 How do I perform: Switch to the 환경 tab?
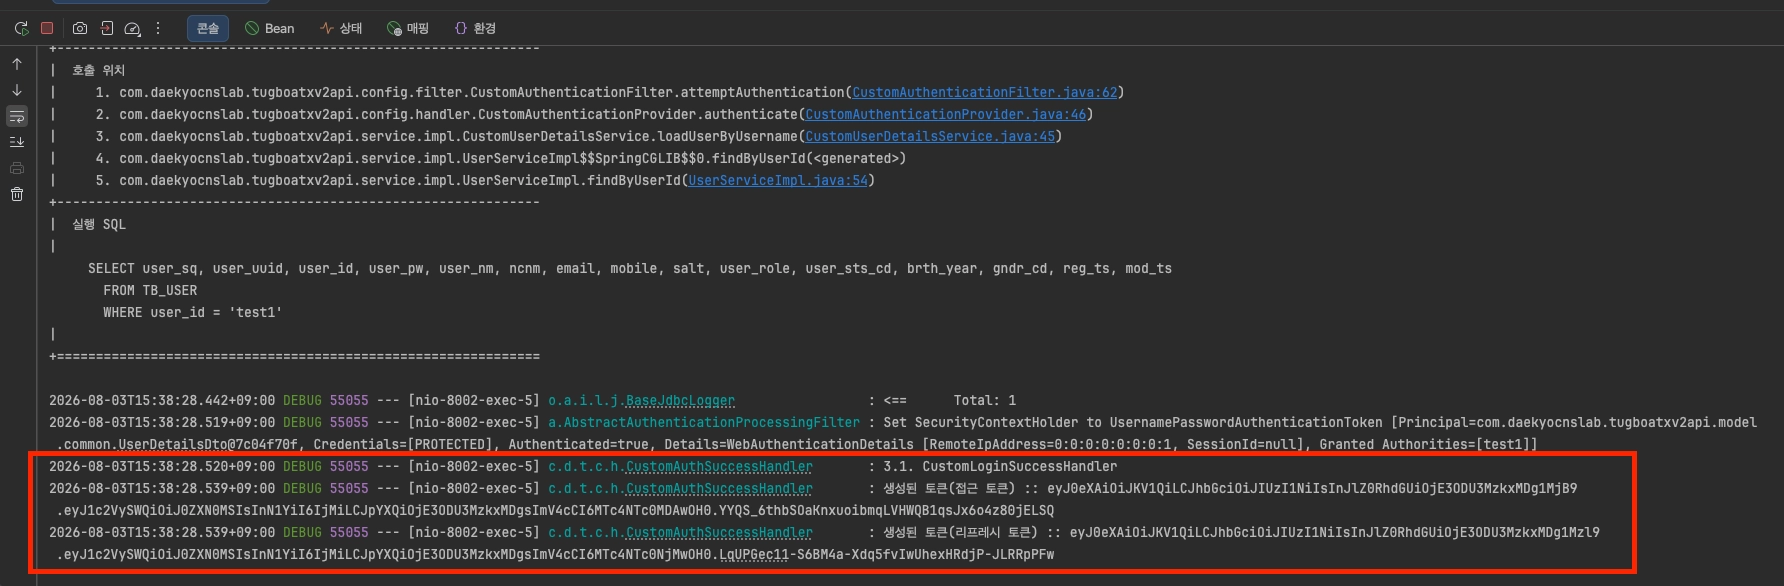[x=475, y=28]
